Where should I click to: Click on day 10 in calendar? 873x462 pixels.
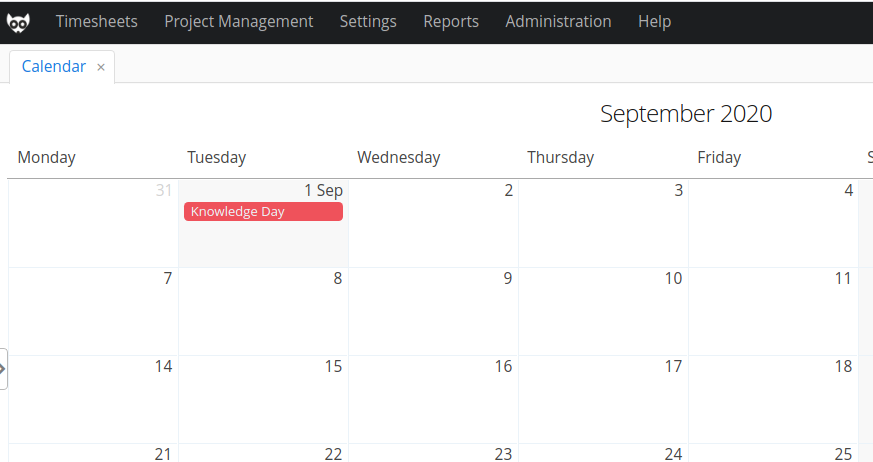click(x=604, y=312)
